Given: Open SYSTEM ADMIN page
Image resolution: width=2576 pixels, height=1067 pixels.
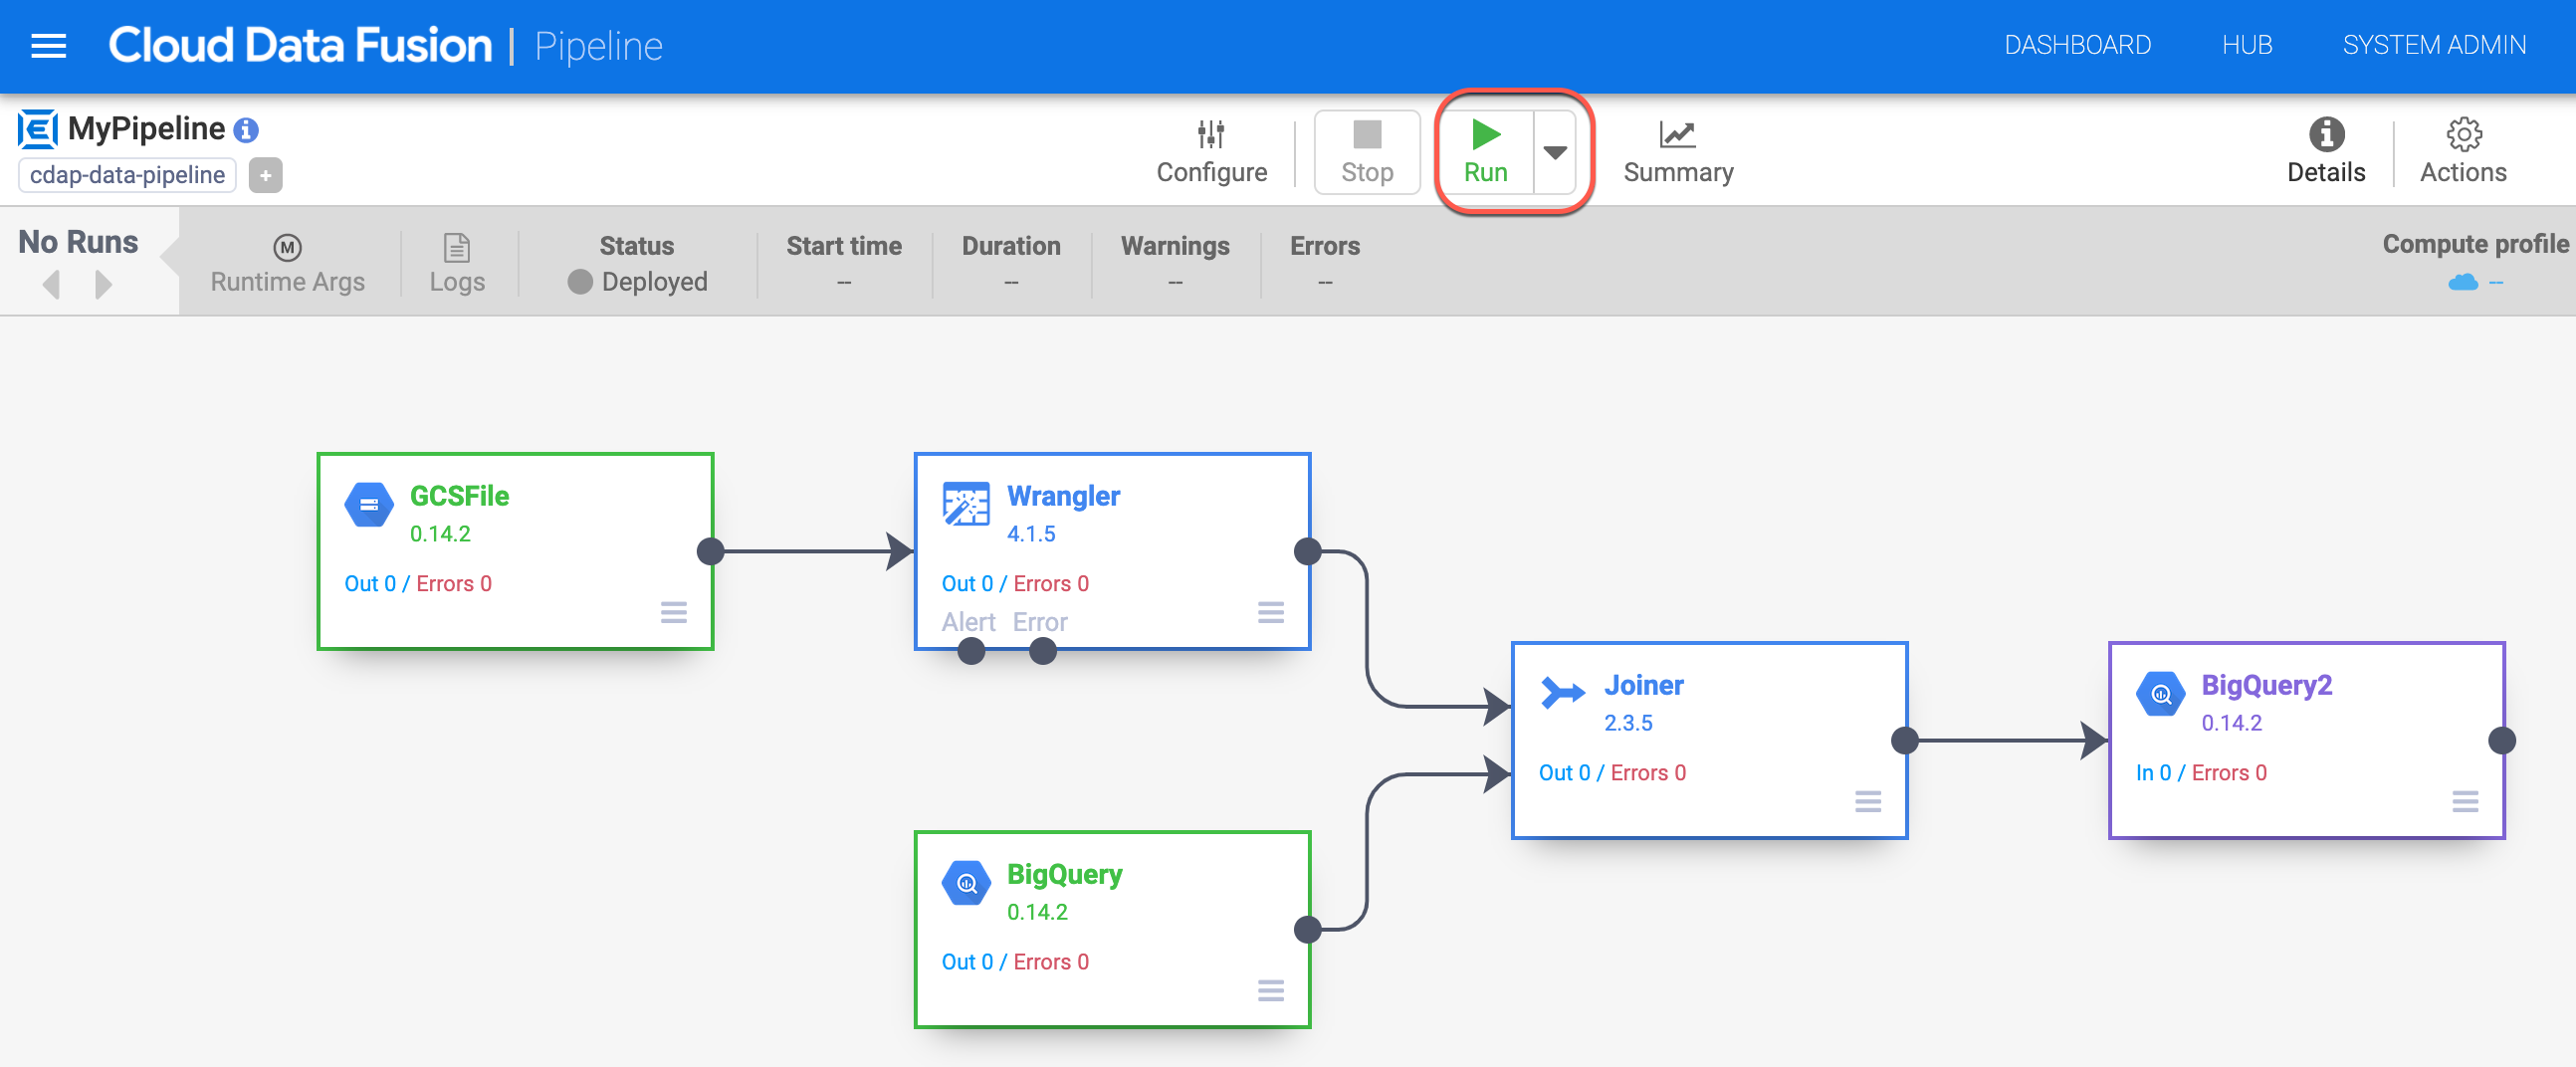Looking at the screenshot, I should (2433, 46).
